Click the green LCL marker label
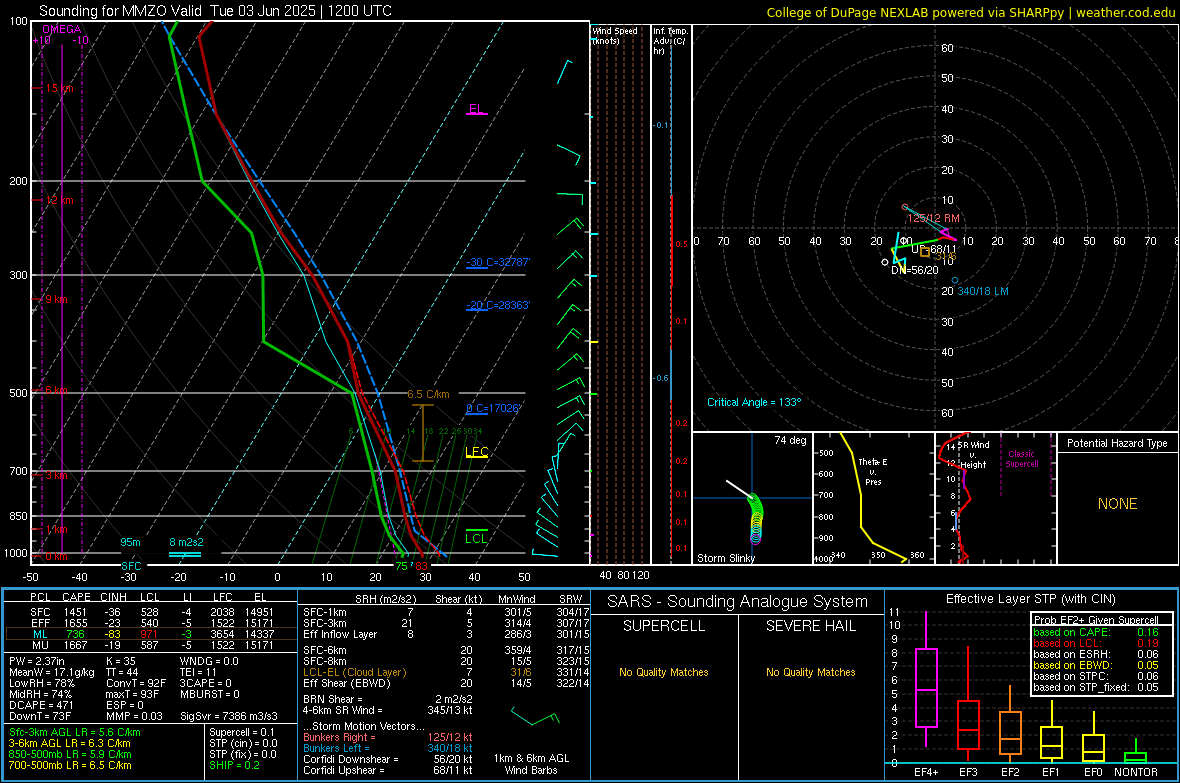The image size is (1180, 783). pos(476,538)
